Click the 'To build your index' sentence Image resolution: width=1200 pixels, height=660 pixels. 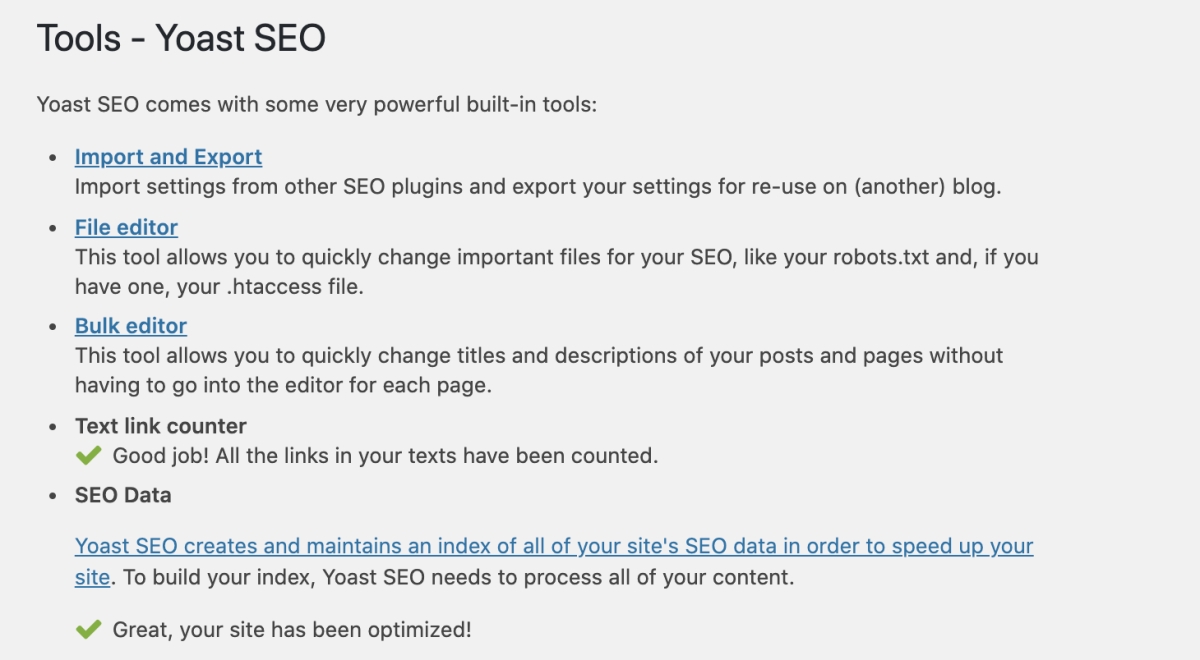click(457, 577)
